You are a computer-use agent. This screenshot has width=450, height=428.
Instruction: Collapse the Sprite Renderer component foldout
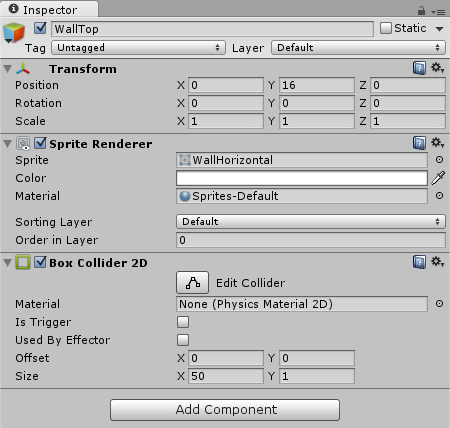(x=7, y=144)
